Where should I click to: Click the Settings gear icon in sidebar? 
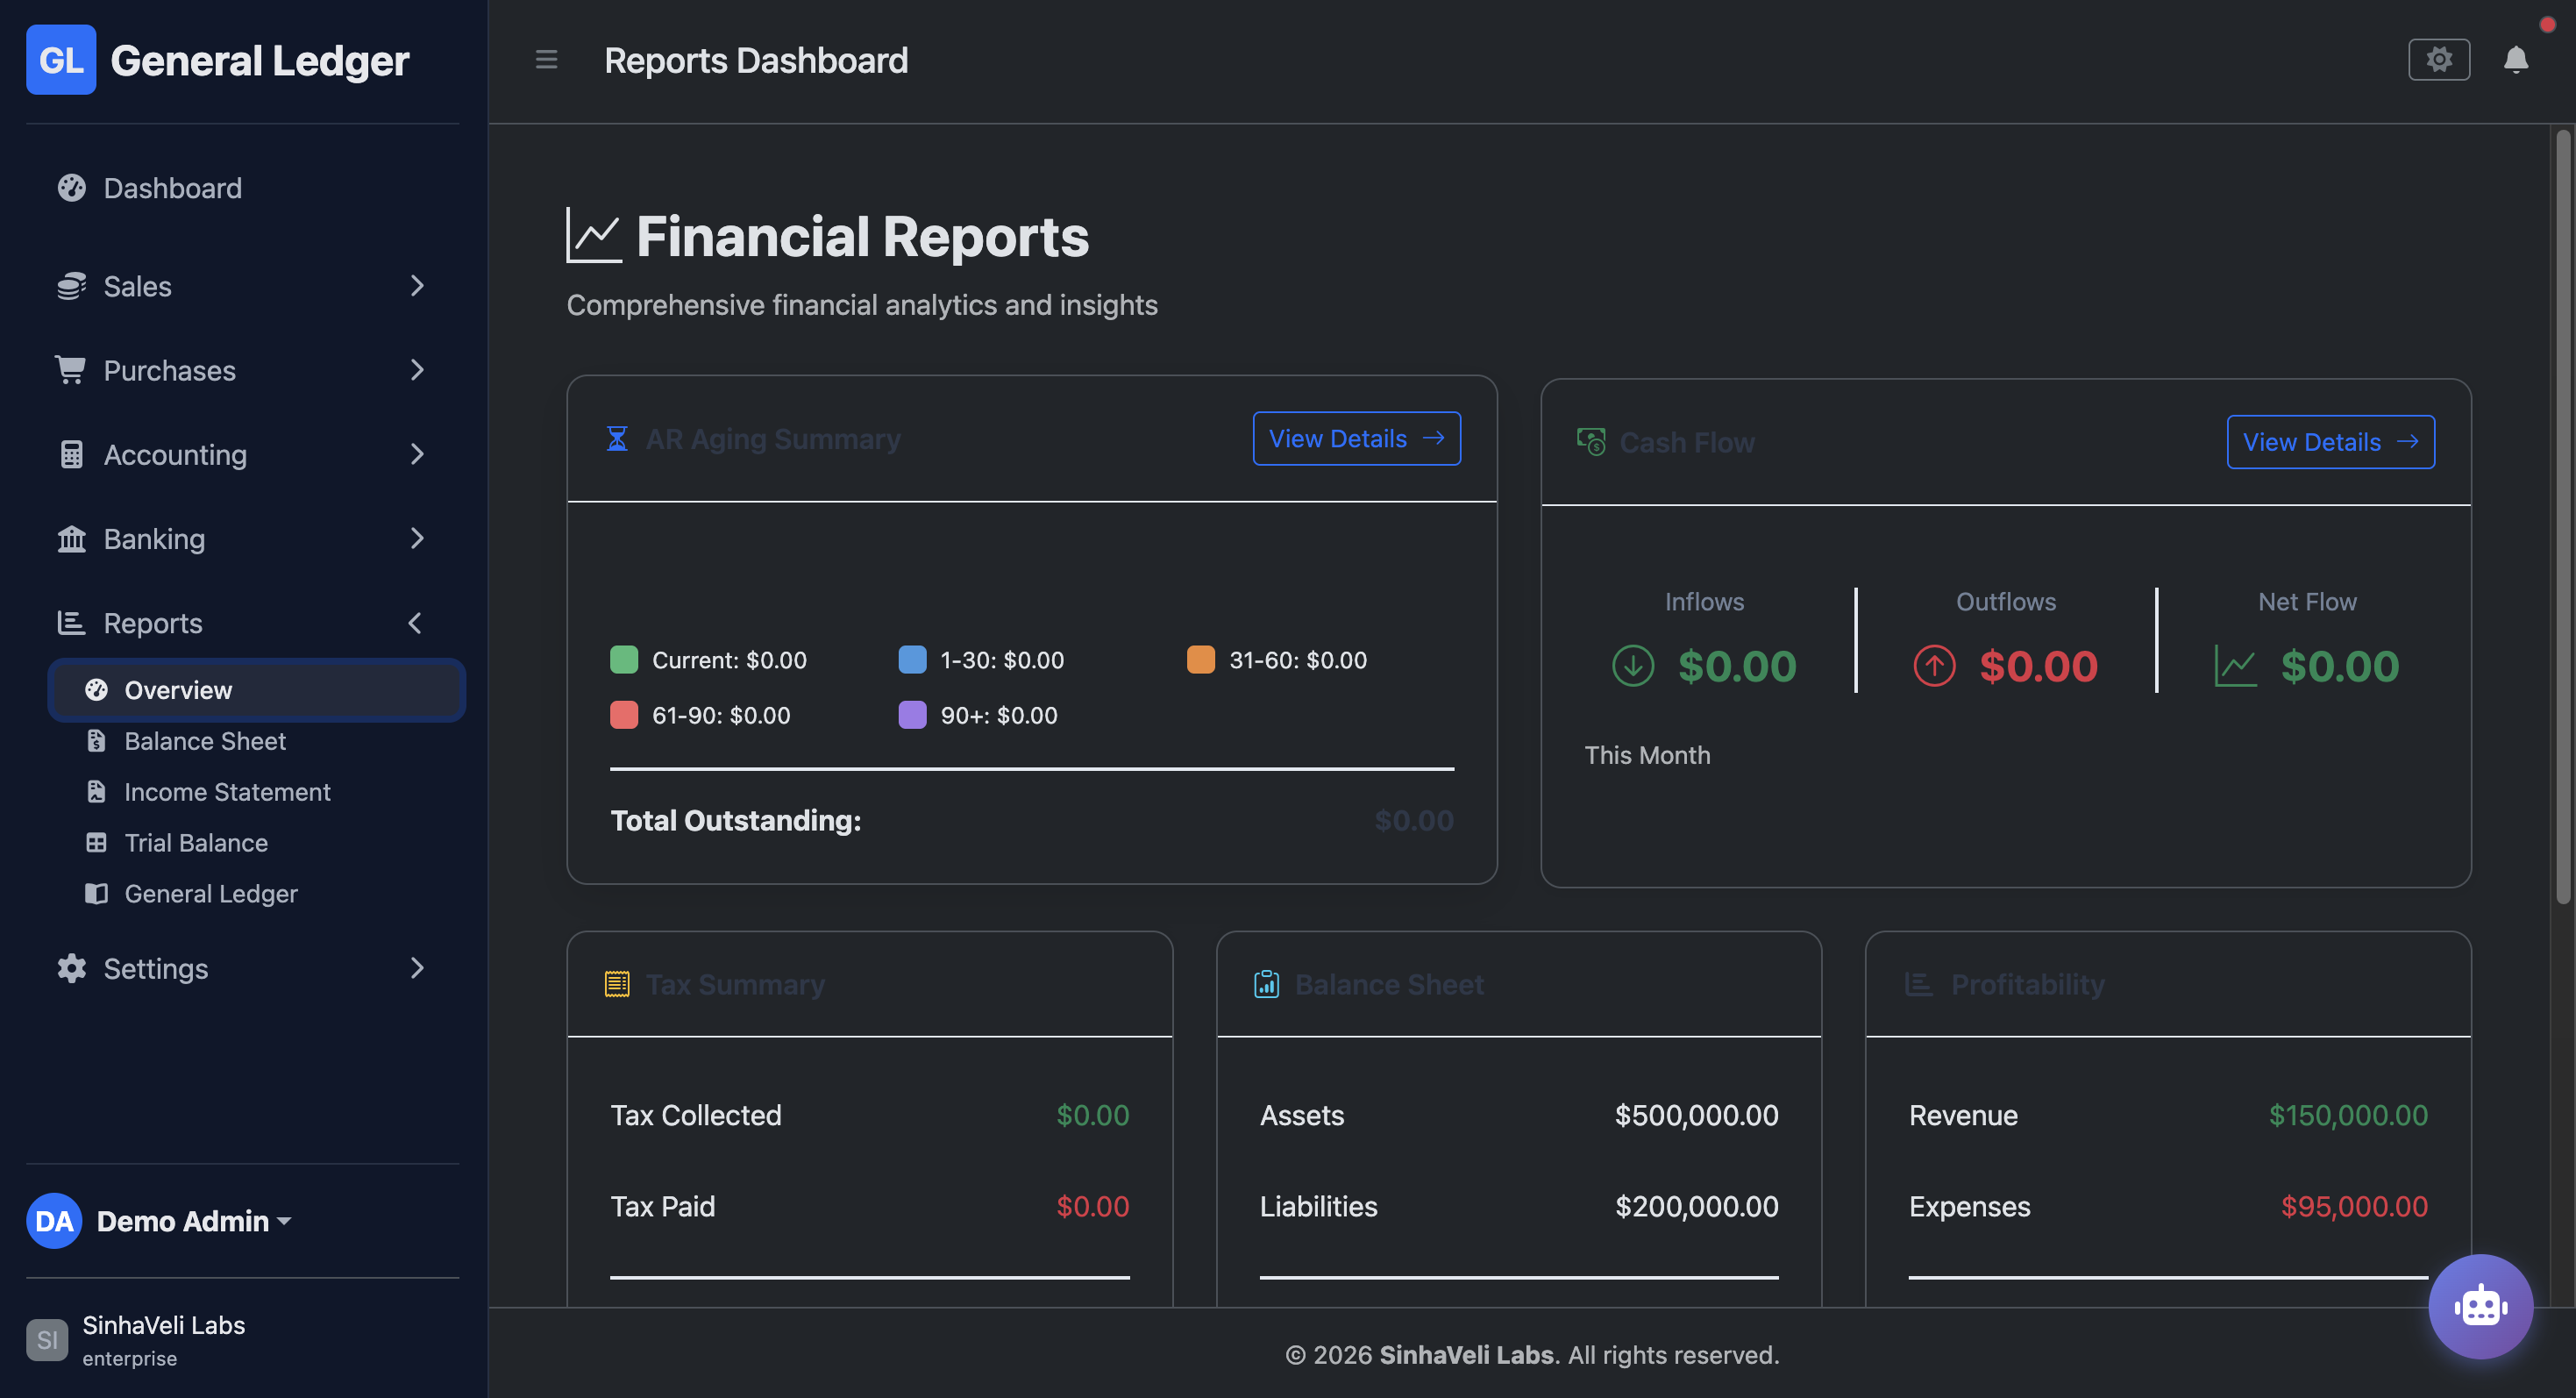[72, 968]
